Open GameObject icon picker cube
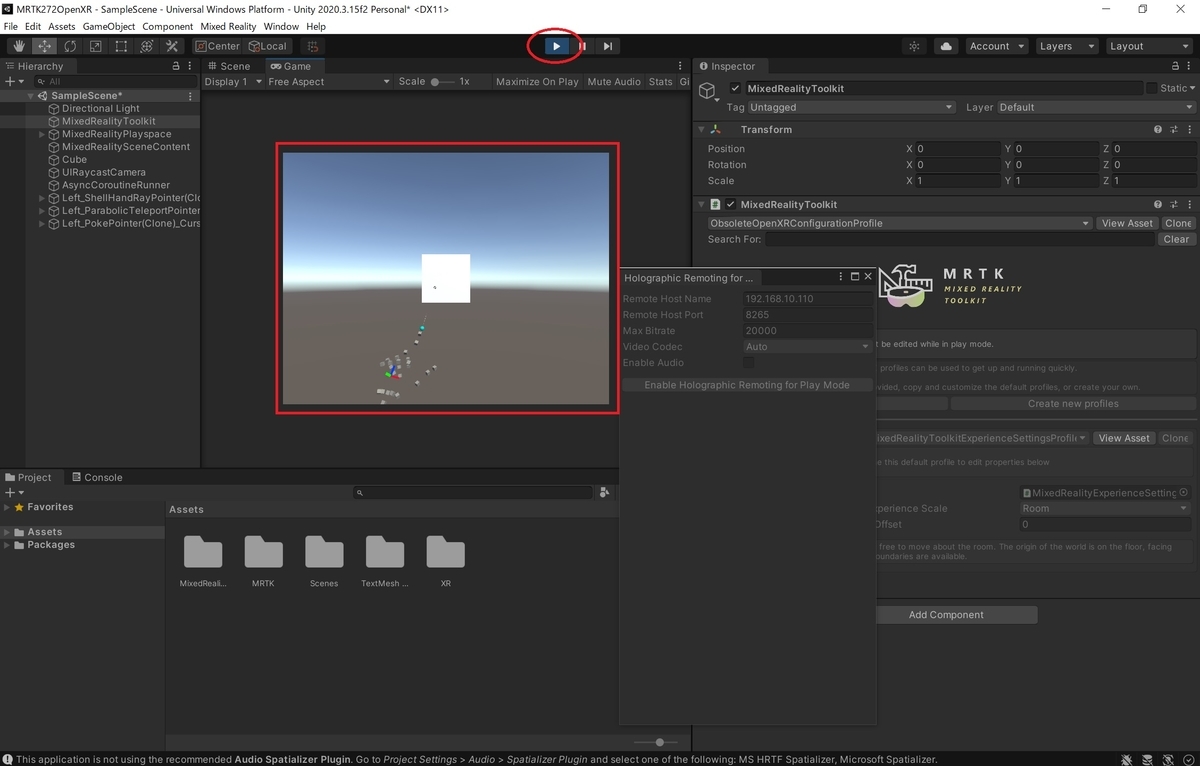The width and height of the screenshot is (1200, 766). [x=708, y=91]
